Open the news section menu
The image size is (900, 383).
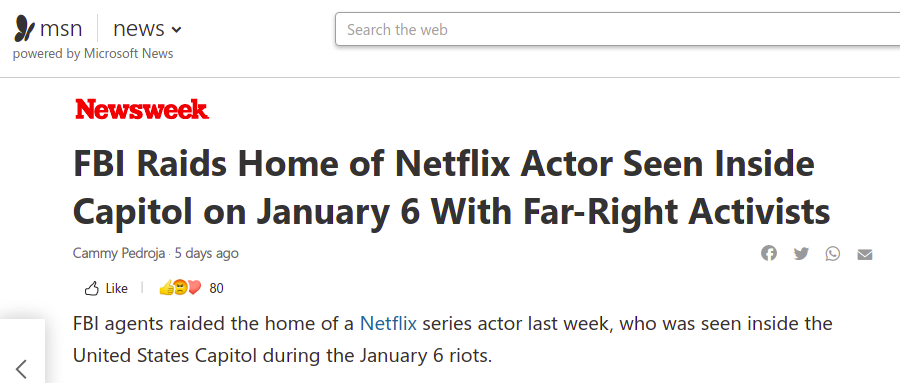[148, 29]
